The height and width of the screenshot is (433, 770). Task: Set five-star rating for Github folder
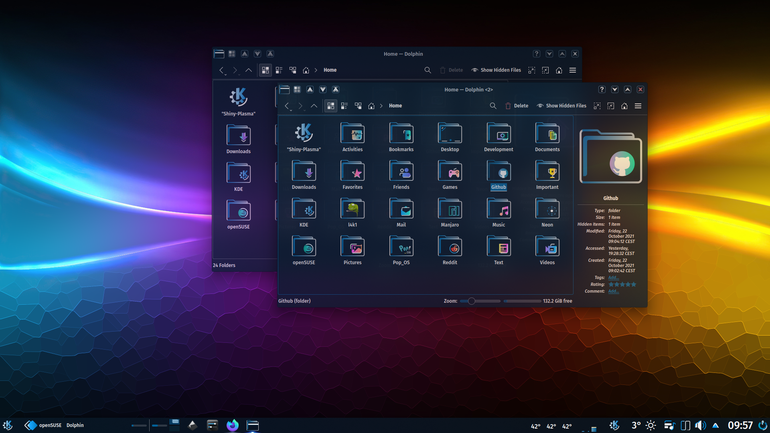(x=633, y=284)
